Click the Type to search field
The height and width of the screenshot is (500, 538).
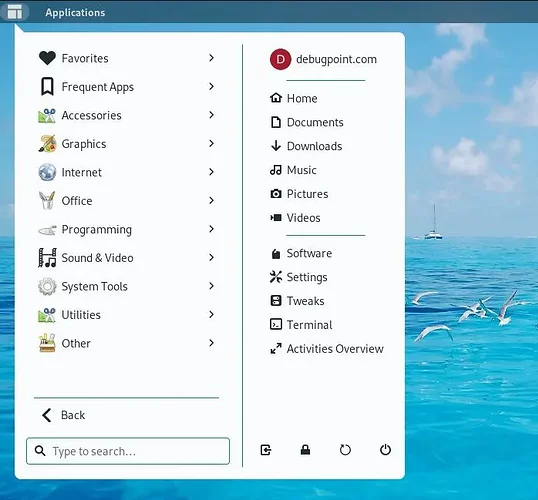click(128, 451)
